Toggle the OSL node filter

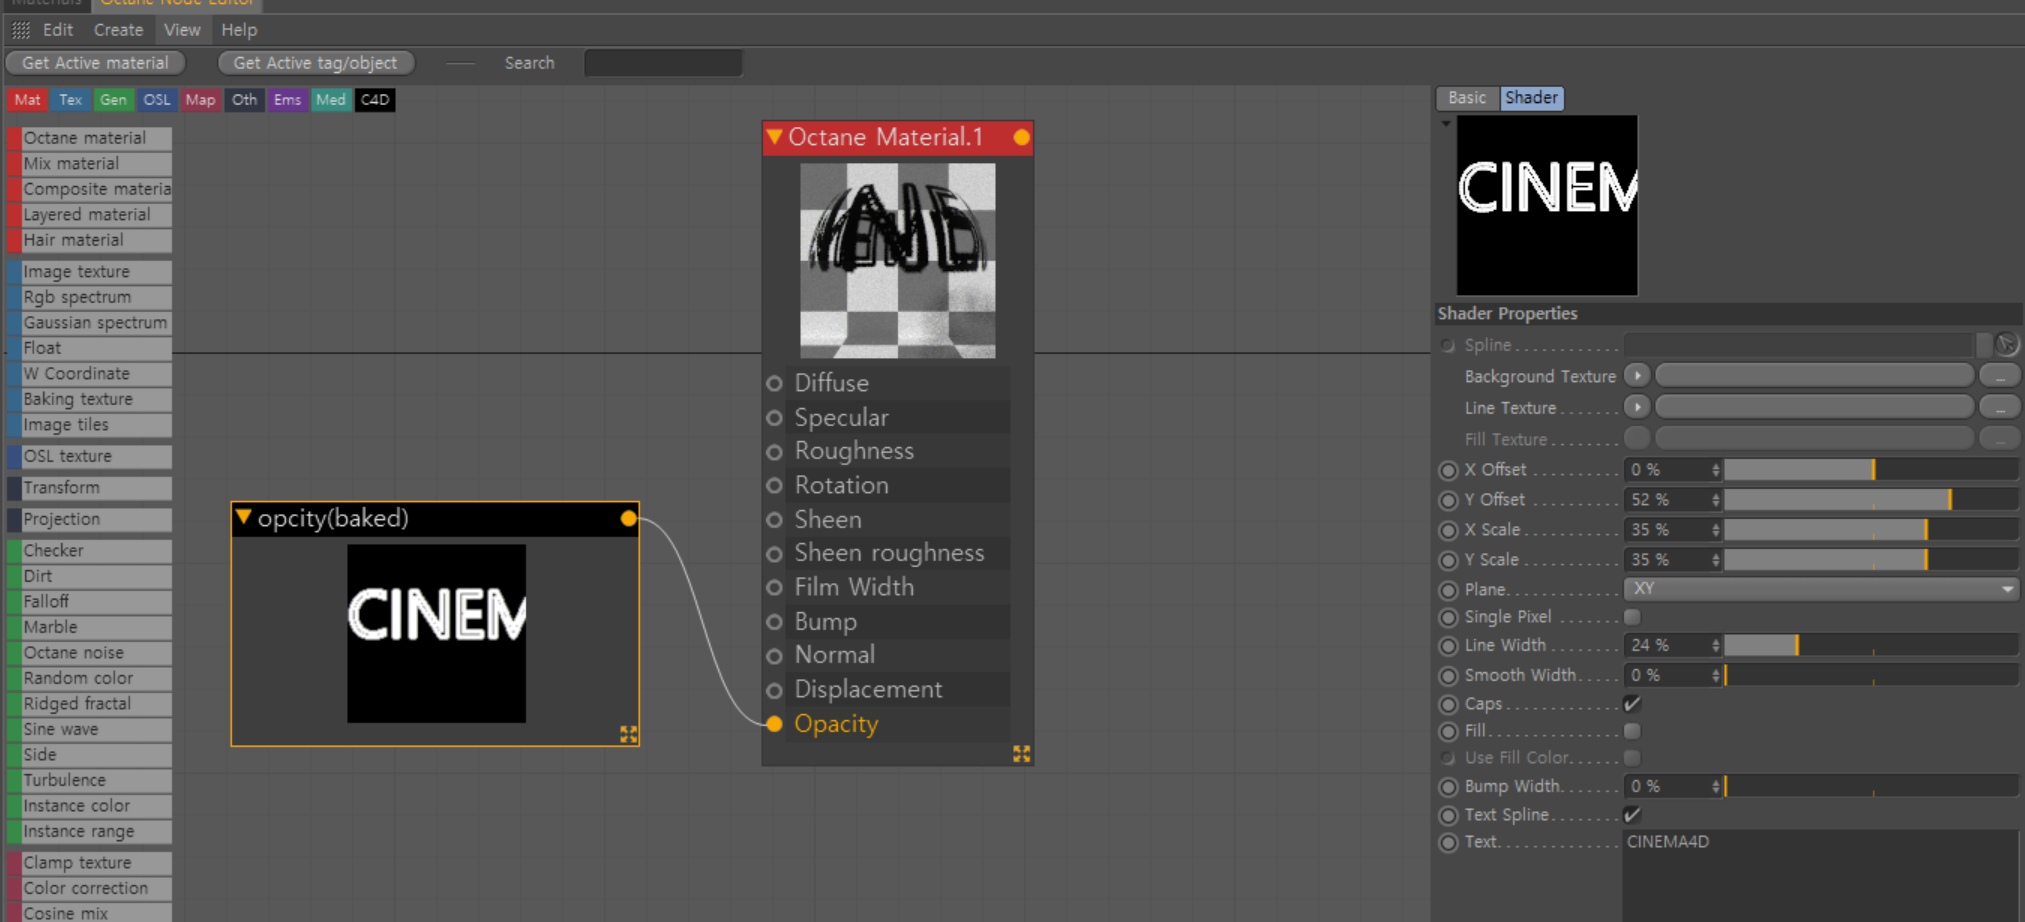click(x=156, y=100)
